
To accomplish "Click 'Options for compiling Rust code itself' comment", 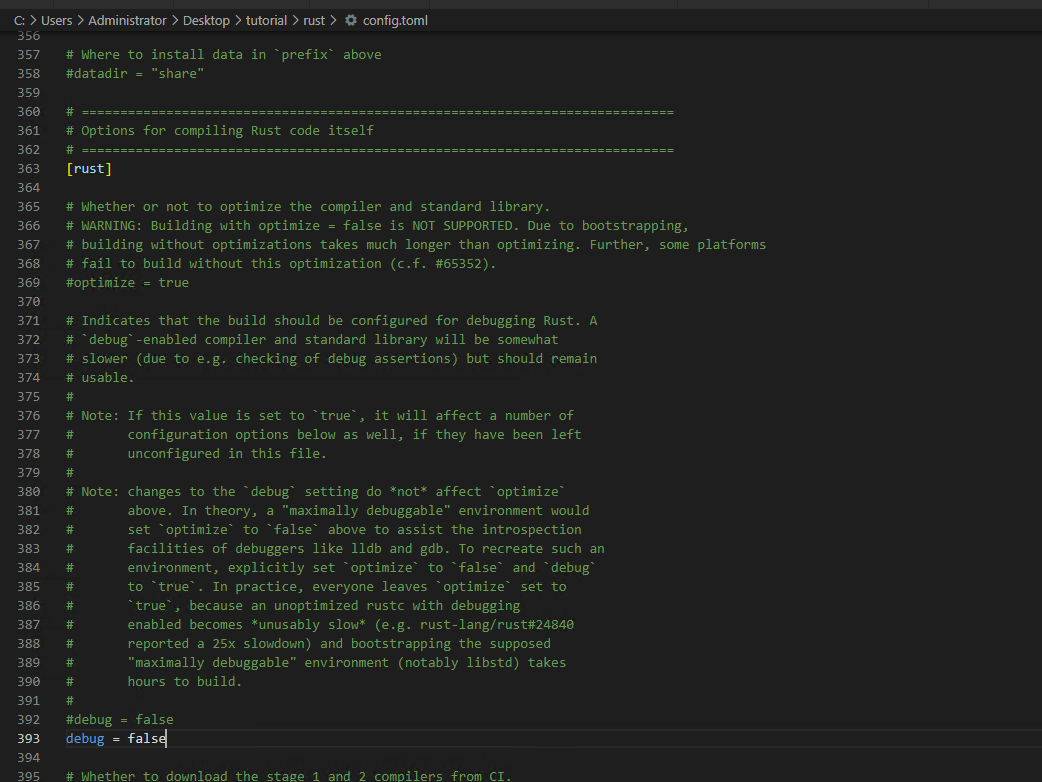I will click(x=227, y=131).
